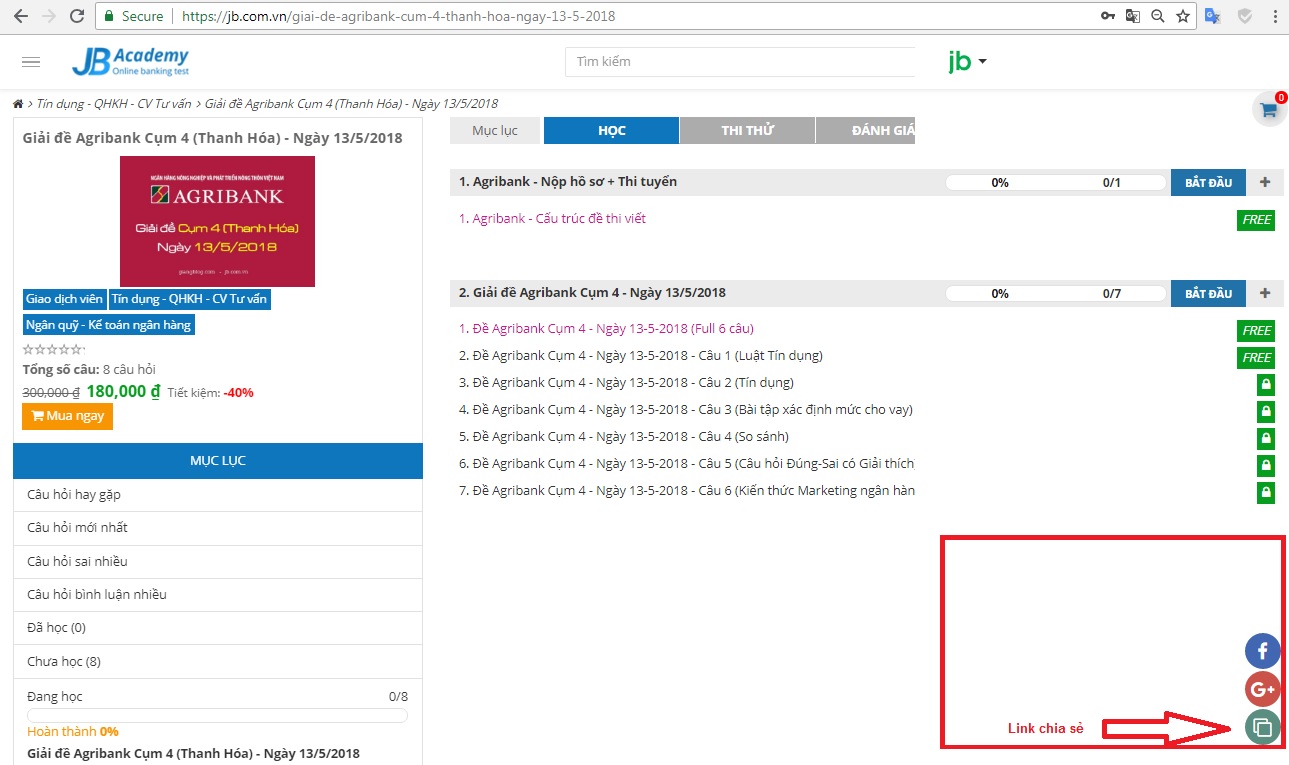Image resolution: width=1289 pixels, height=765 pixels.
Task: Go back using browser back arrow
Action: pyautogui.click(x=19, y=16)
